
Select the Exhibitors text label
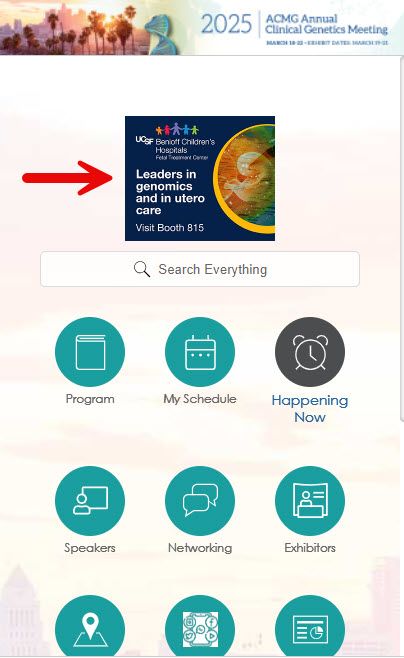pyautogui.click(x=310, y=548)
